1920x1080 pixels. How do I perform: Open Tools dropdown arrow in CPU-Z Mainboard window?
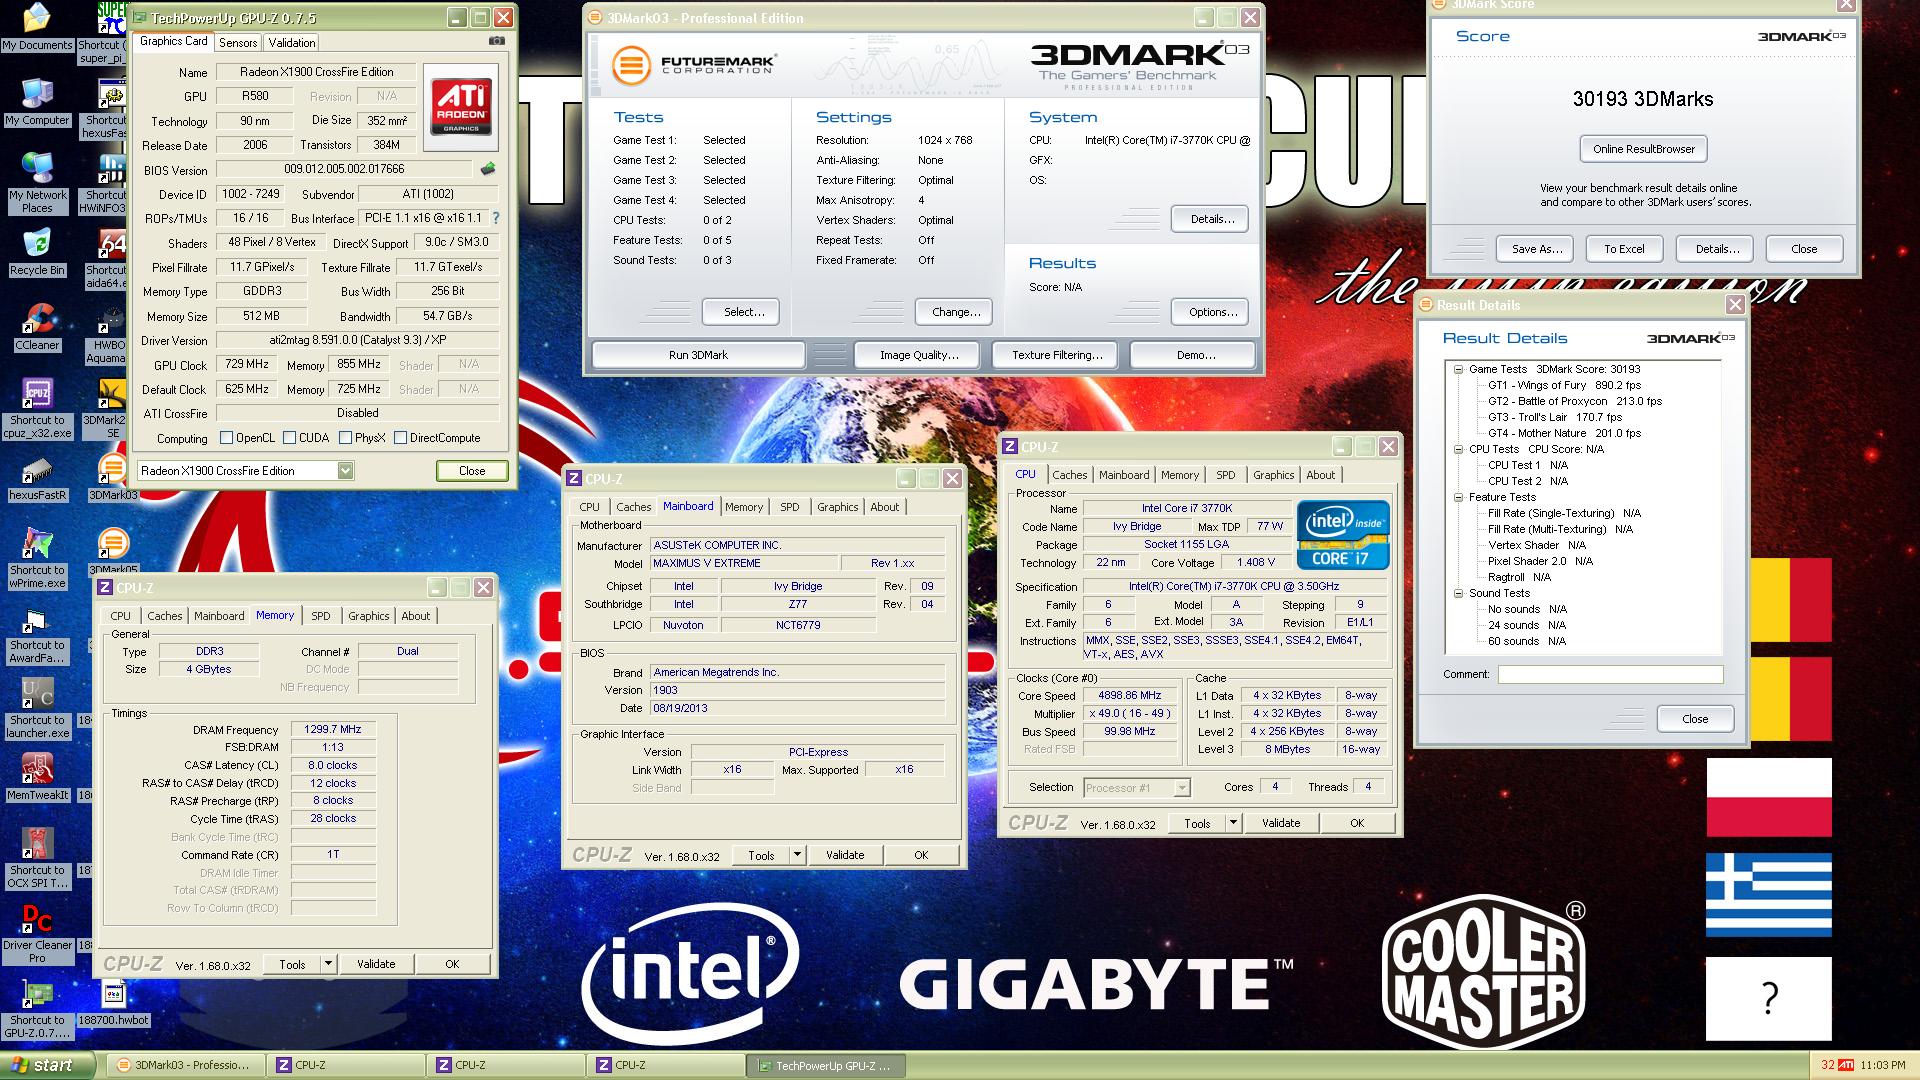[797, 855]
